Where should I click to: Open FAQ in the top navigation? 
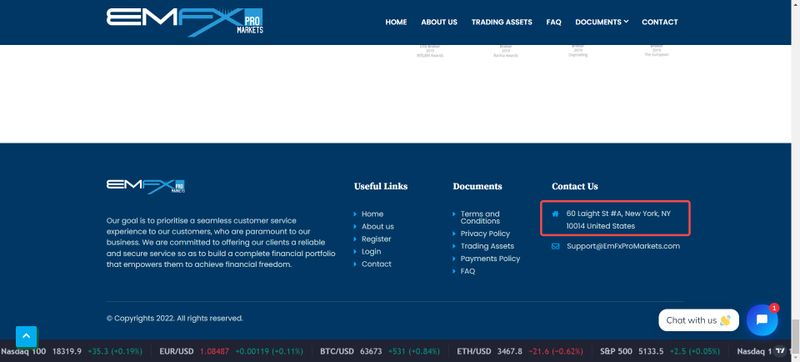coord(554,22)
